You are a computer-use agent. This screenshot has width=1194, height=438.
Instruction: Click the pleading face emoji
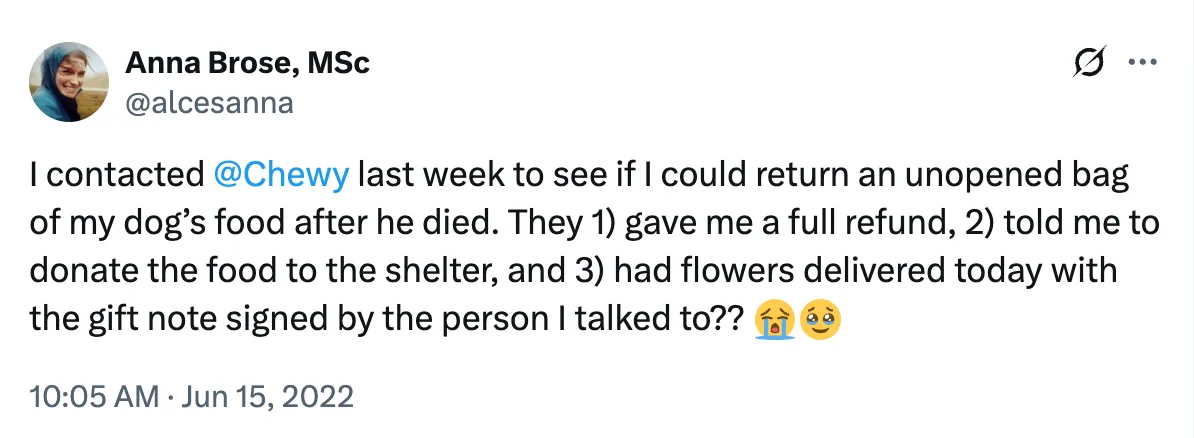pyautogui.click(x=821, y=321)
